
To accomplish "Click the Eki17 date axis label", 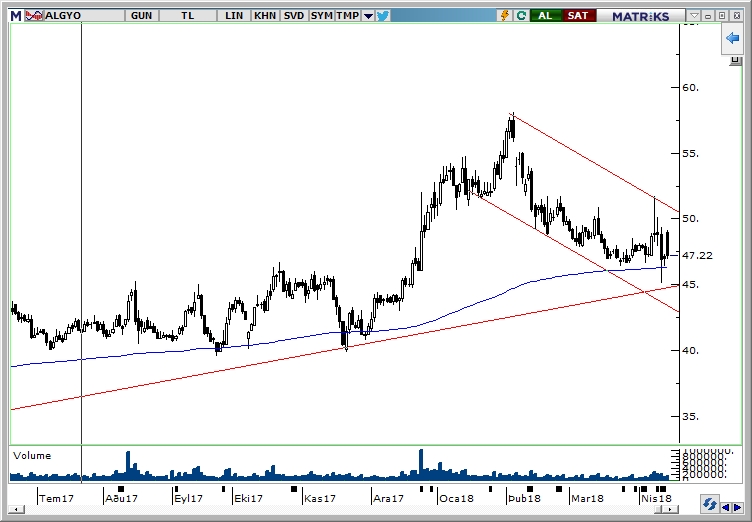I will point(248,498).
